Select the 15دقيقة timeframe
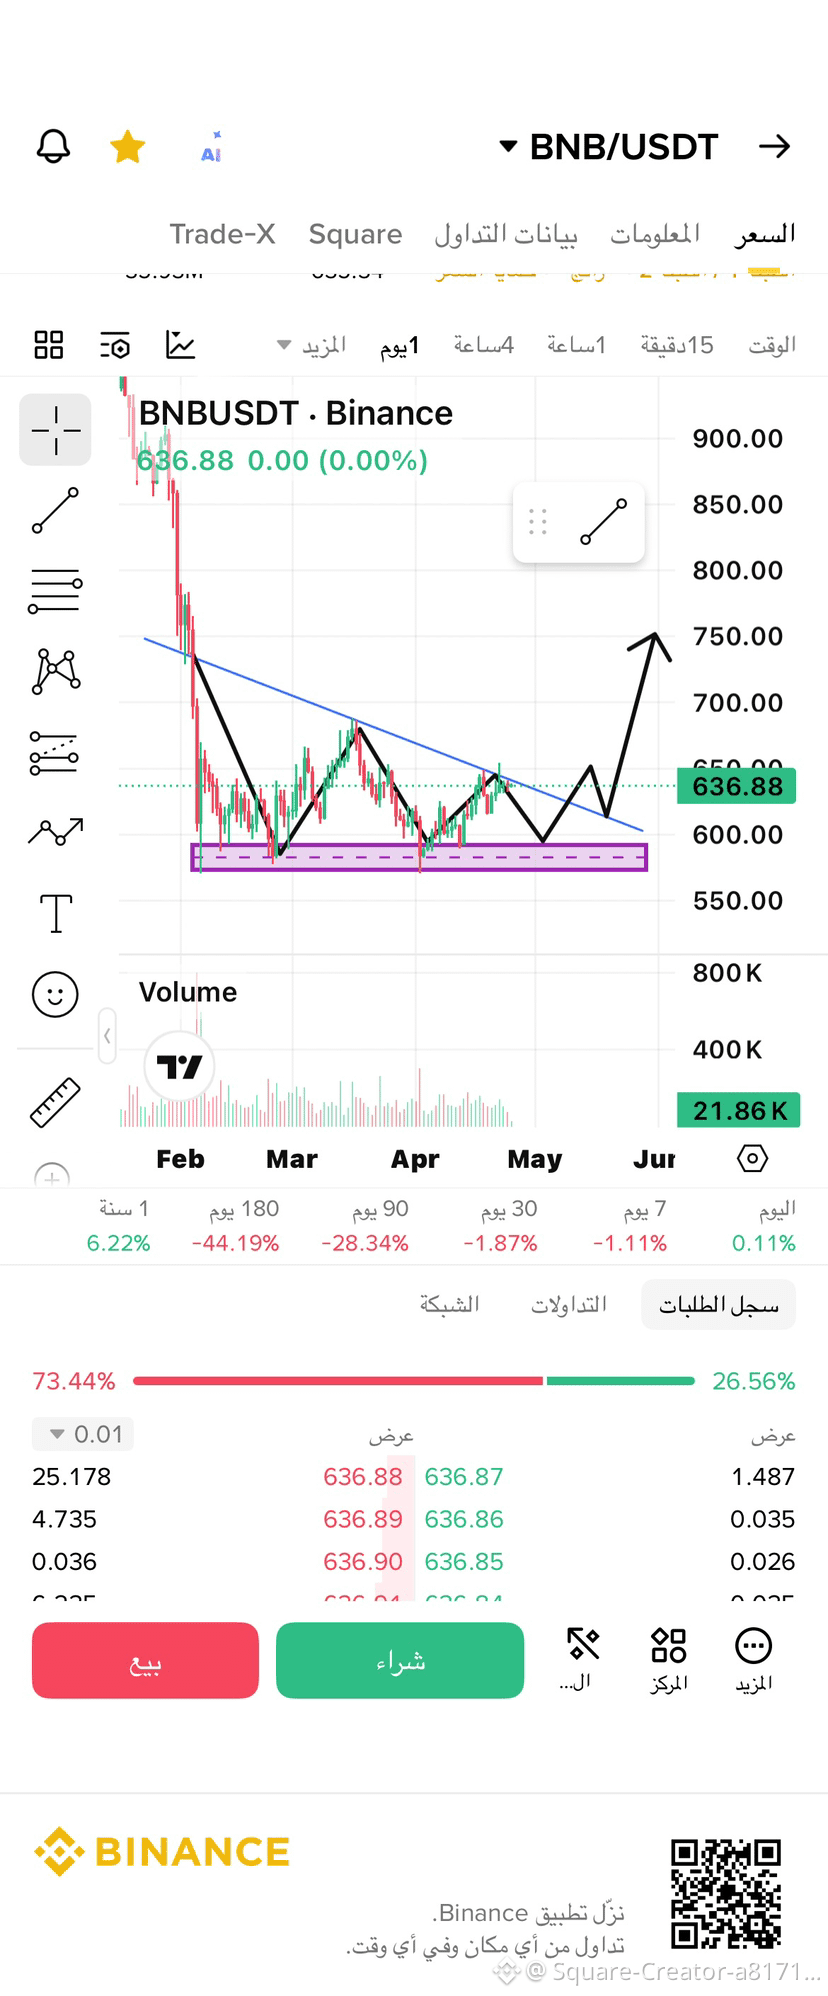This screenshot has height=1996, width=828. point(677,345)
